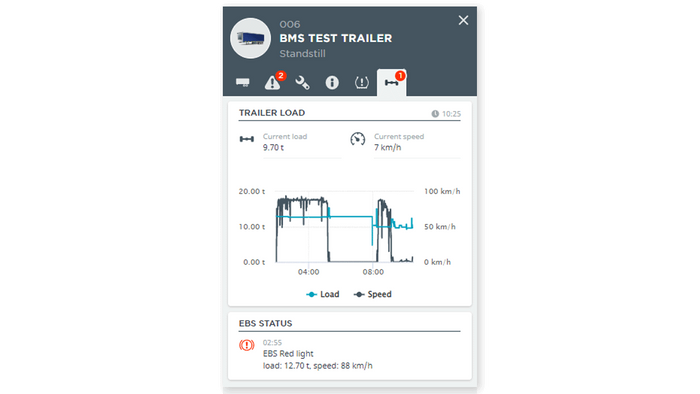The height and width of the screenshot is (394, 700).
Task: Click the BMS TEST TRAILER title
Action: coord(336,38)
